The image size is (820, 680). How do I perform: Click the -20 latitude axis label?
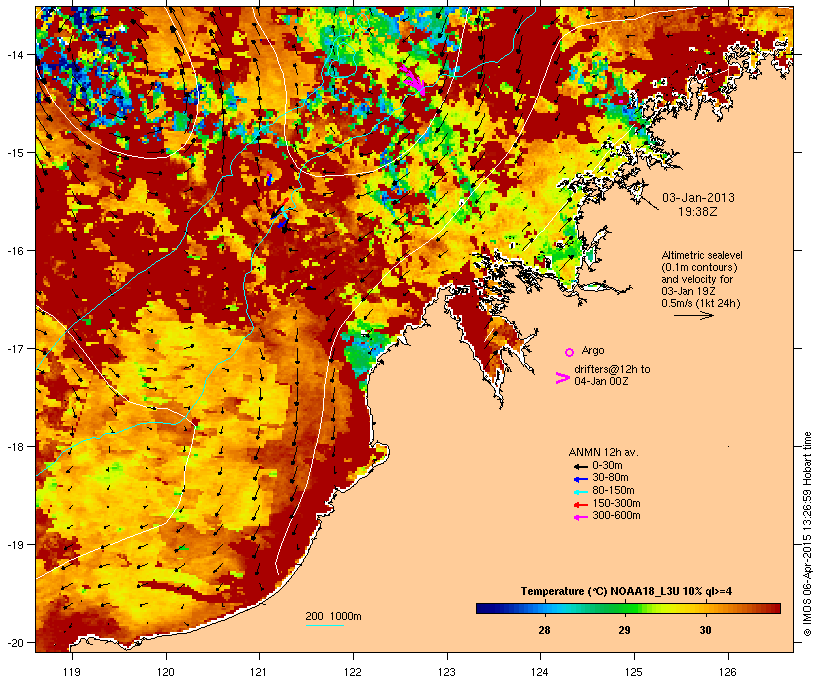(x=15, y=643)
